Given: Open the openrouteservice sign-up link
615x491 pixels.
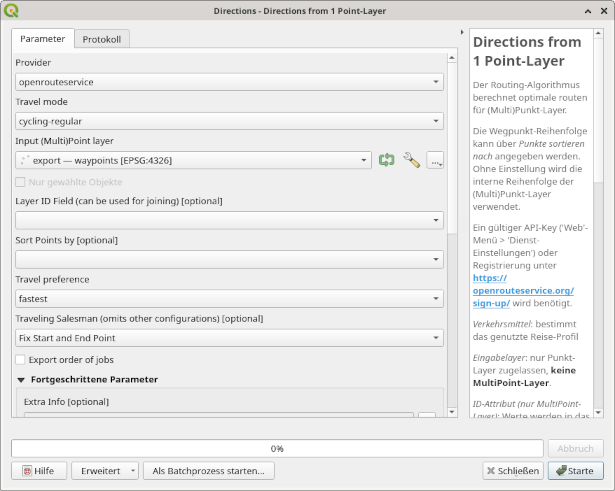Looking at the screenshot, I should (x=522, y=296).
